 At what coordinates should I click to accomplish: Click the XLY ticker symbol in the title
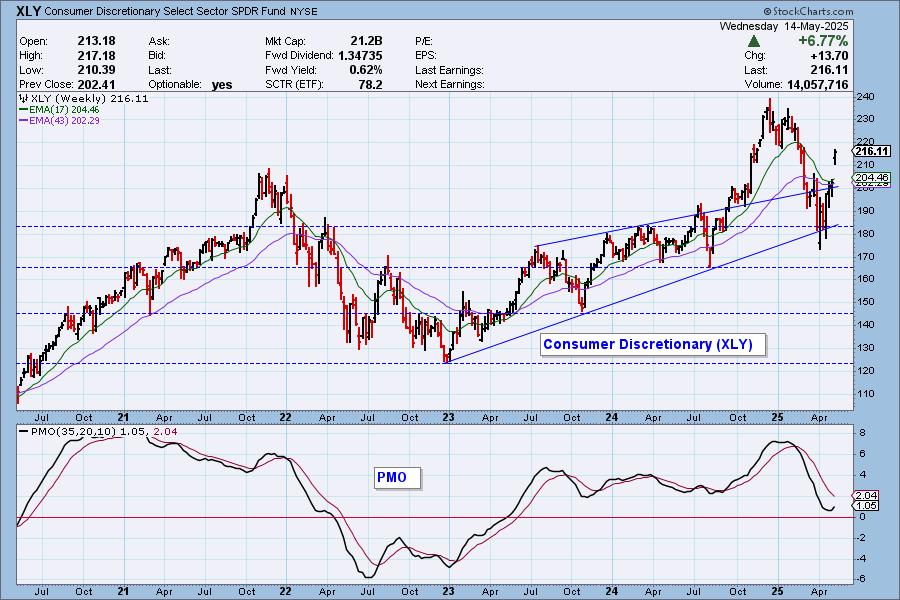tap(28, 11)
